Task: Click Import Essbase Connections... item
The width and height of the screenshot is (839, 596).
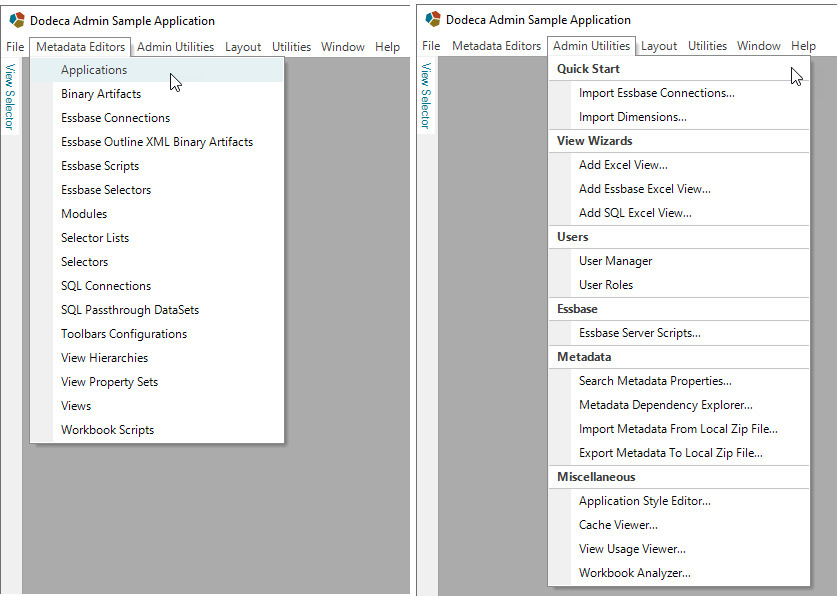Action: pyautogui.click(x=679, y=93)
